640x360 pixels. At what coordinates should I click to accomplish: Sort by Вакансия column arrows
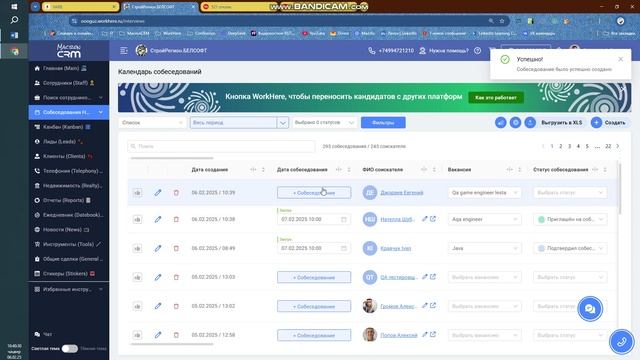pyautogui.click(x=520, y=170)
